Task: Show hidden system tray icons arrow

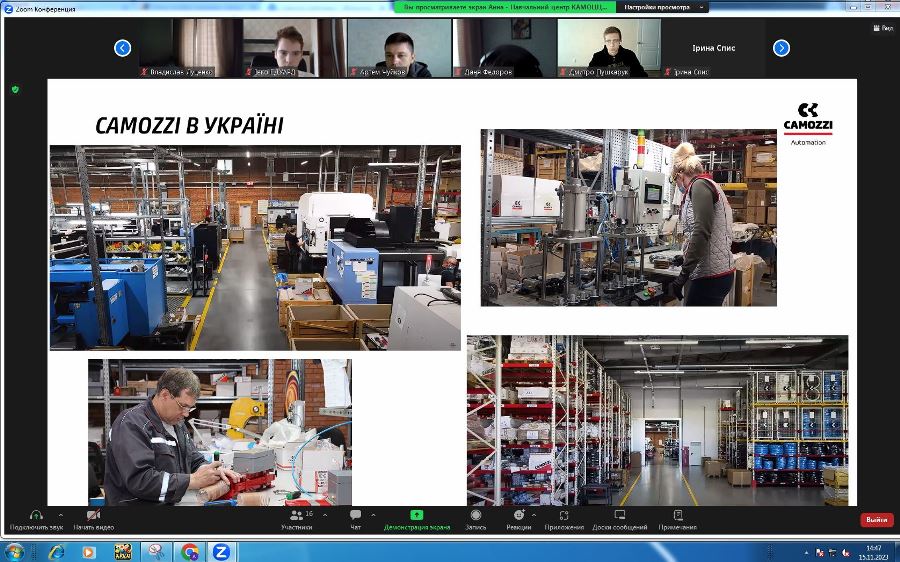Action: coord(806,552)
